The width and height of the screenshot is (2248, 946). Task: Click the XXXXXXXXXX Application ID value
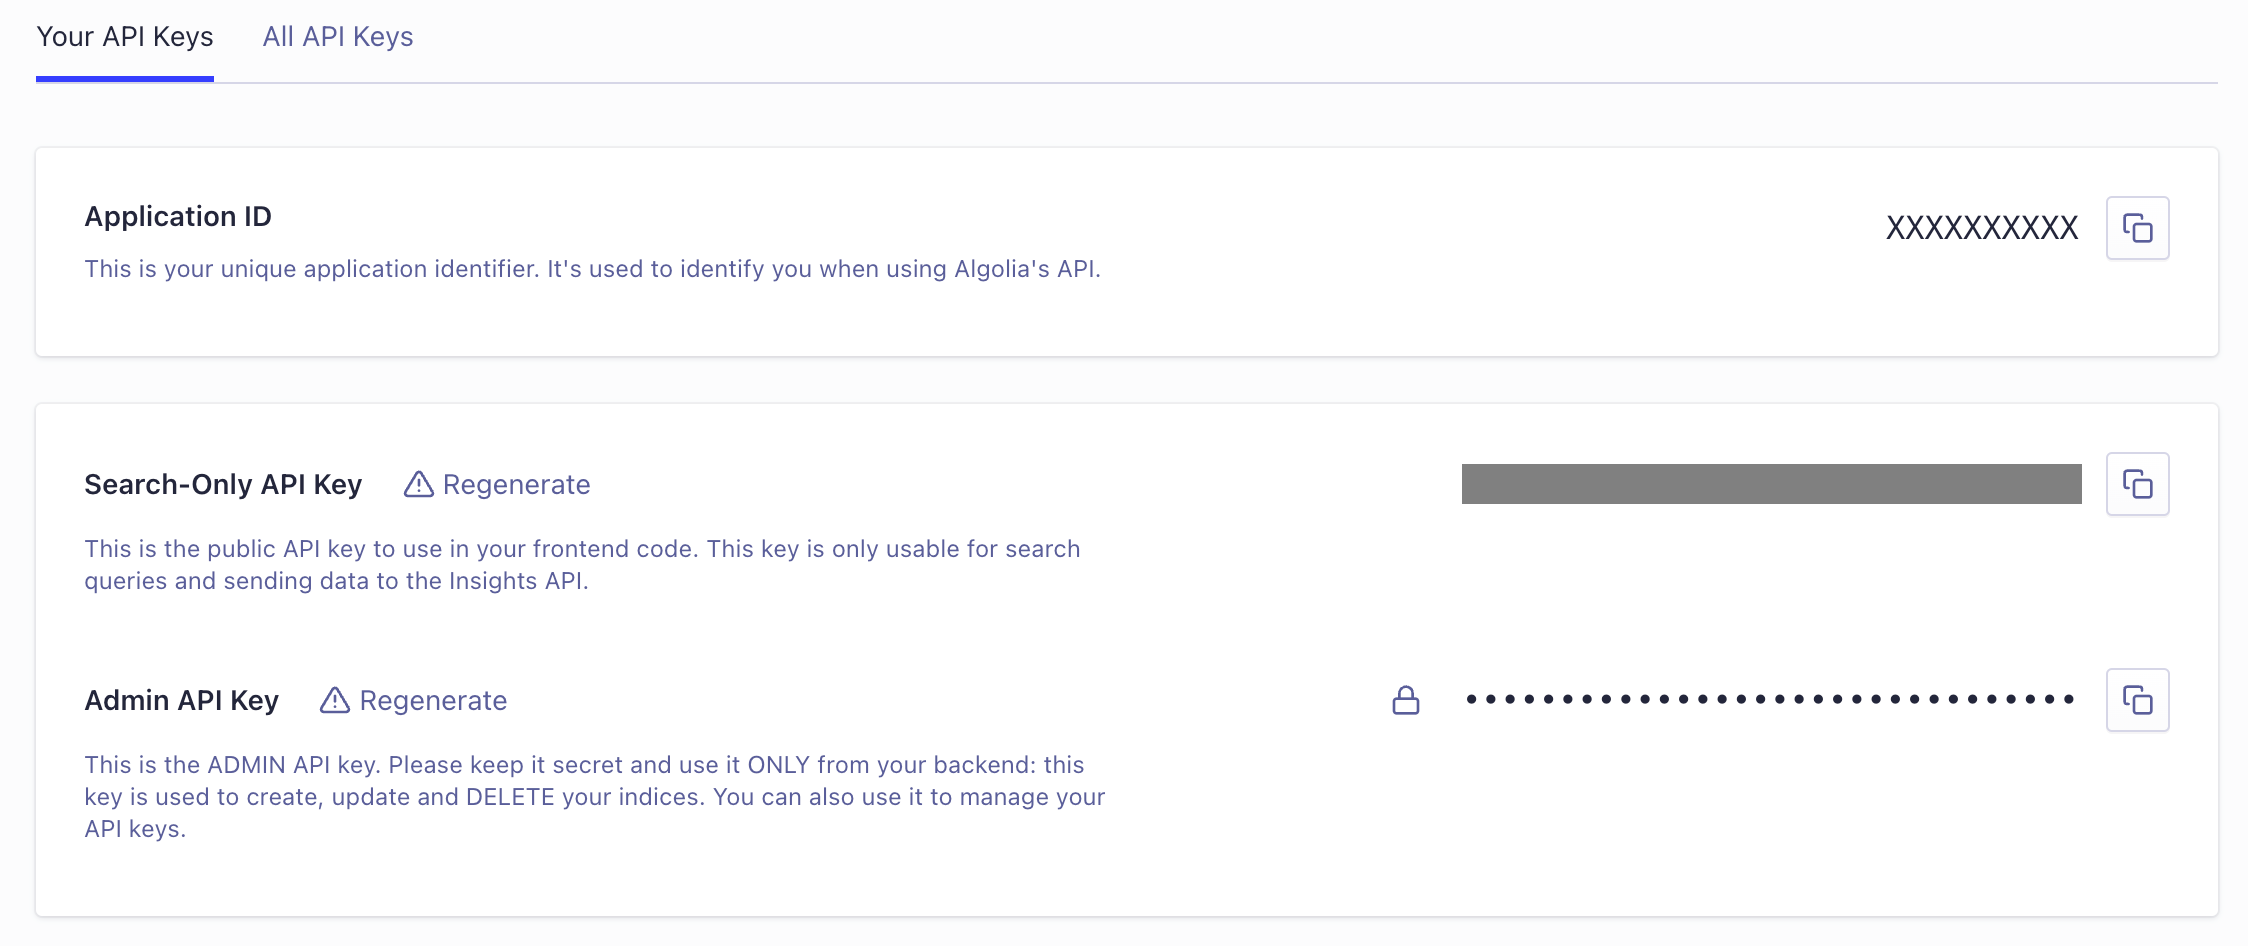click(x=1981, y=227)
